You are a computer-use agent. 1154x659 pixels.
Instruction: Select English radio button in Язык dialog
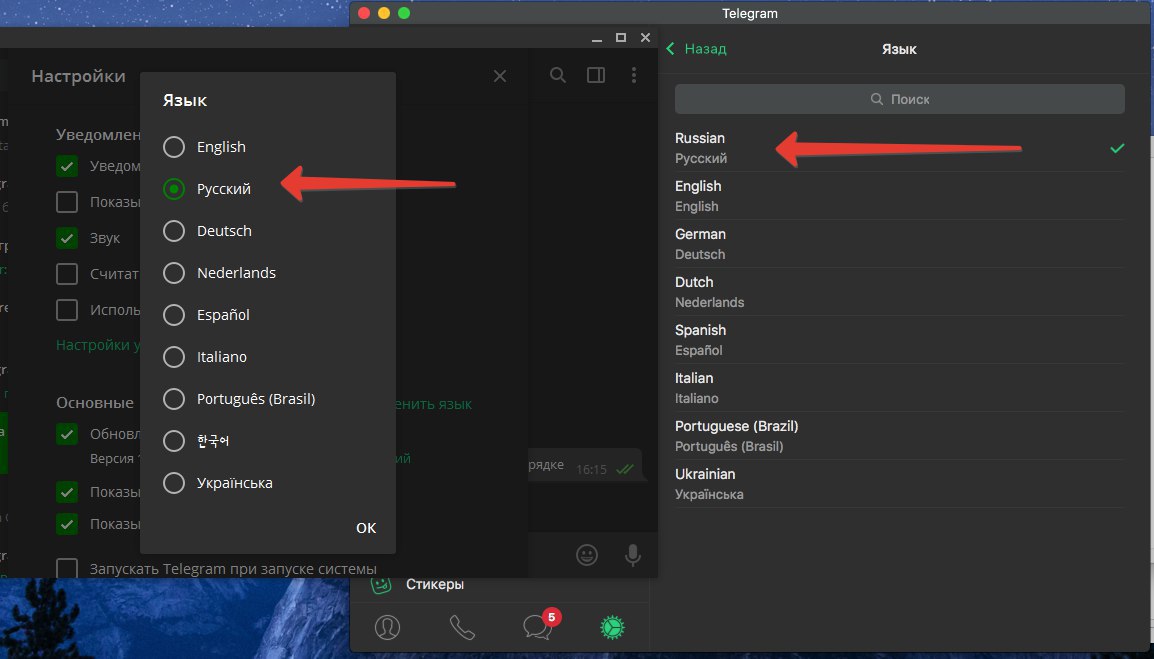pos(174,147)
